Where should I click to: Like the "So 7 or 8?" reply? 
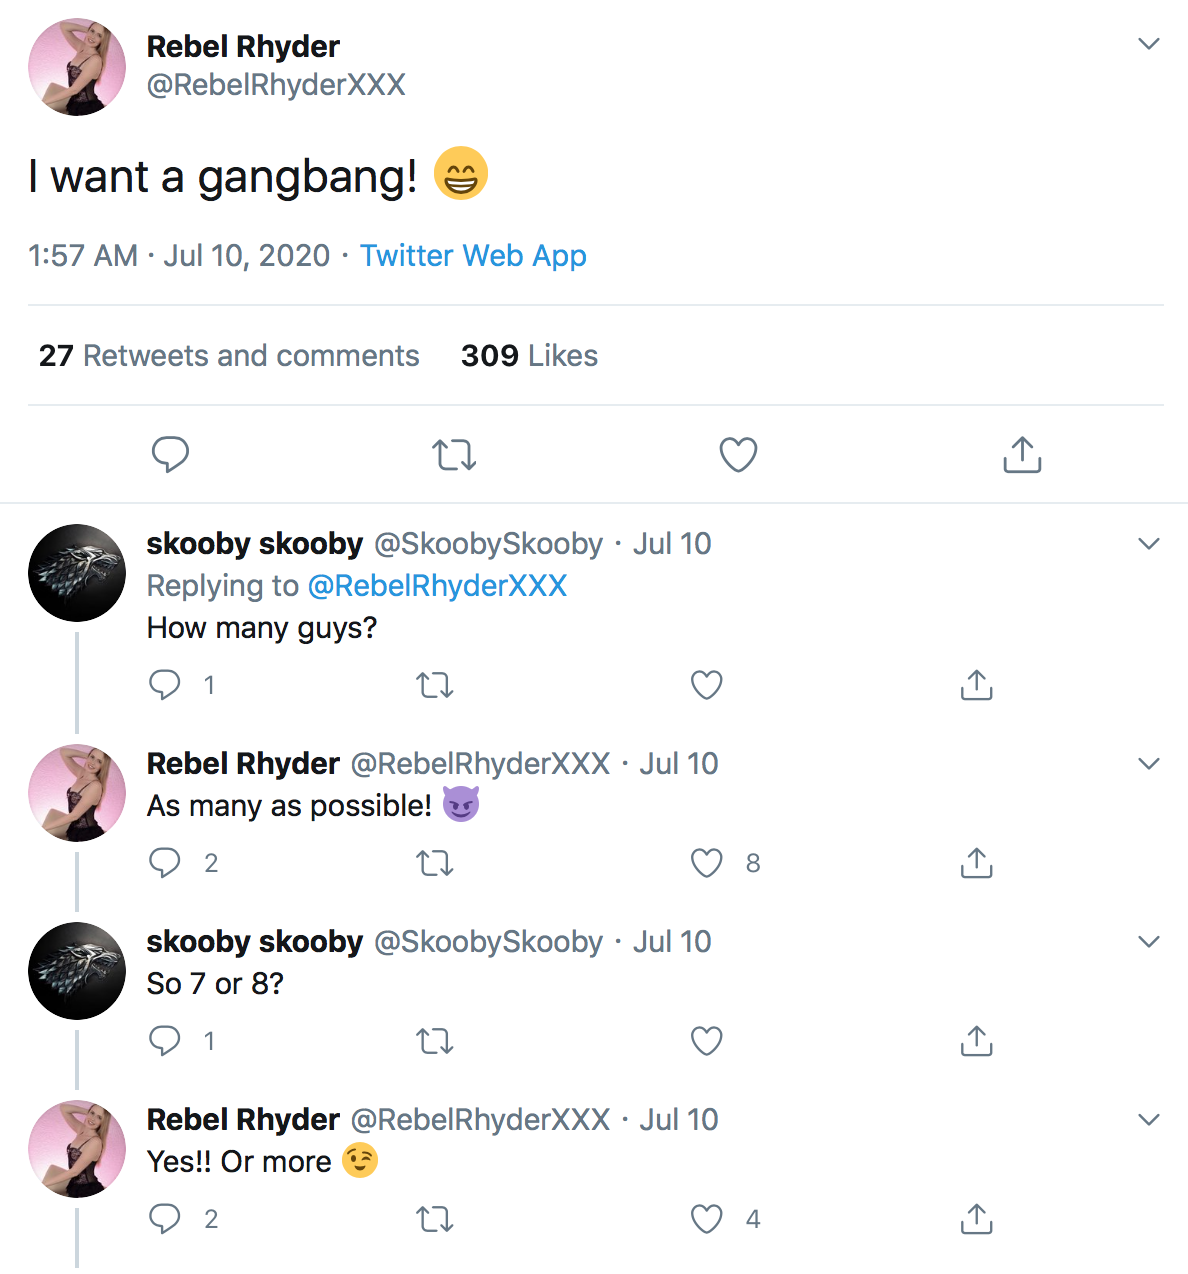pyautogui.click(x=707, y=1041)
